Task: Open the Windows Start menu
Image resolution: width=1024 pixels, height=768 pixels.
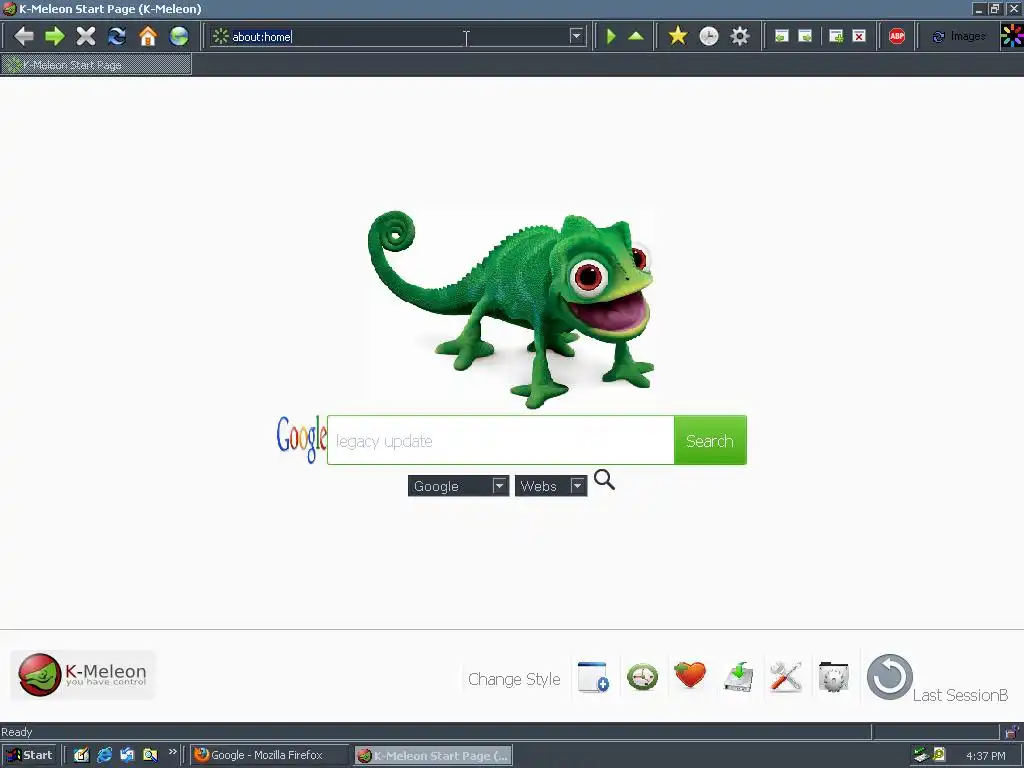Action: pos(29,755)
